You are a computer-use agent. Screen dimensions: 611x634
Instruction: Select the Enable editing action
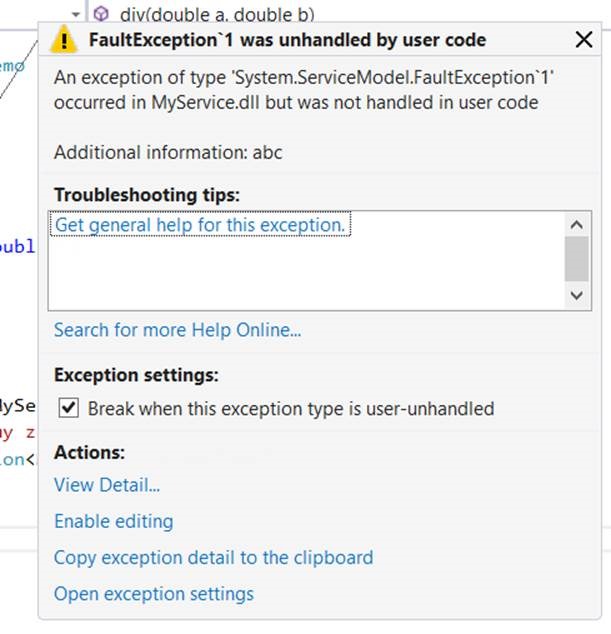click(x=113, y=522)
